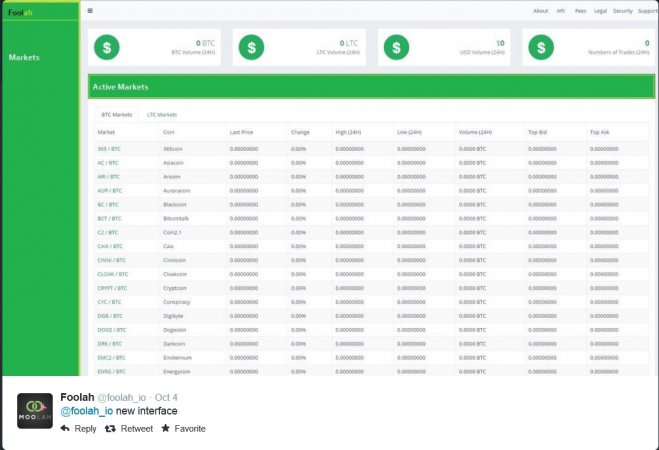
Task: Open the ARI / BTC market
Action: [108, 176]
